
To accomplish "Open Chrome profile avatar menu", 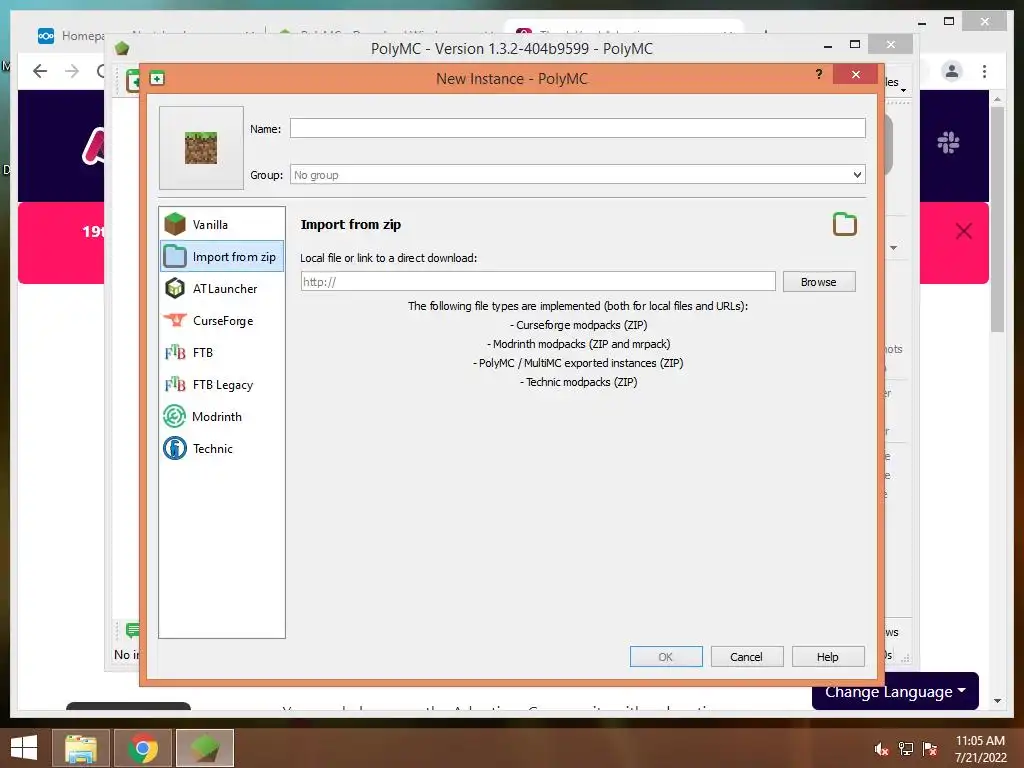I will (952, 71).
